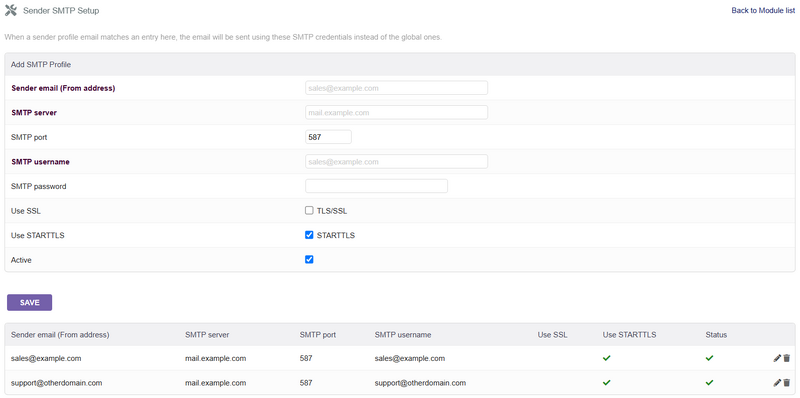Click mail.example.com in the support@otherdomain.com row
The height and width of the screenshot is (398, 800).
216,382
